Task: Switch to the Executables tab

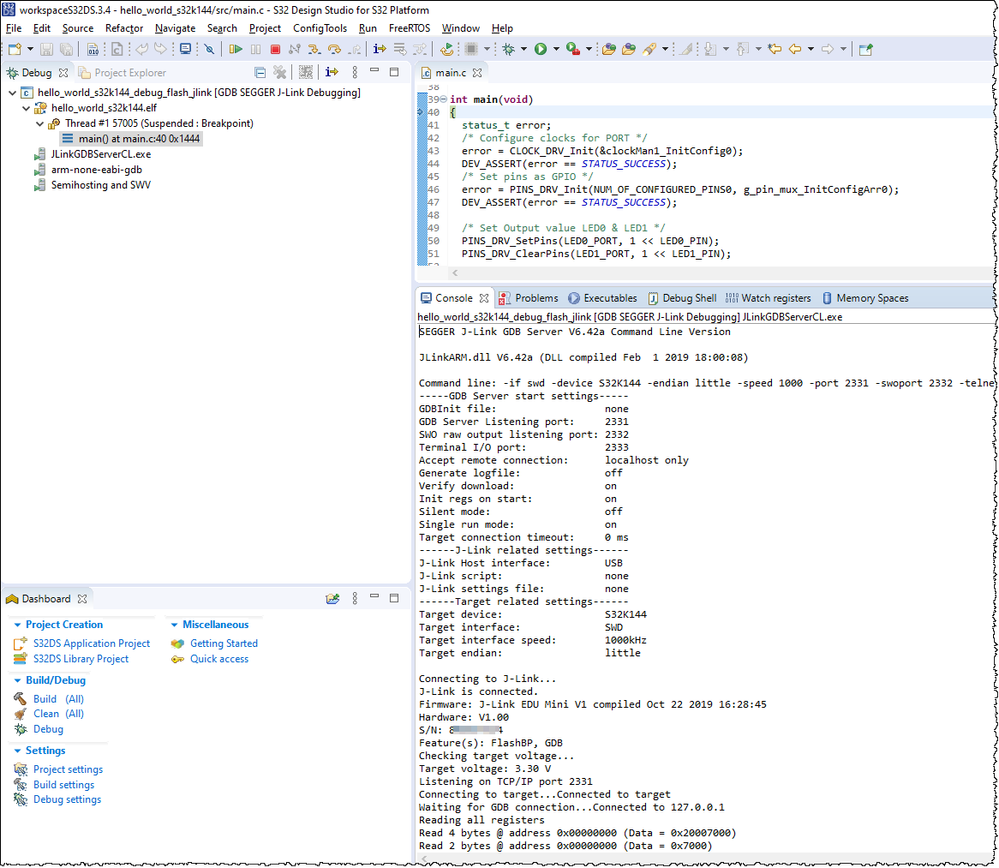Action: (603, 298)
